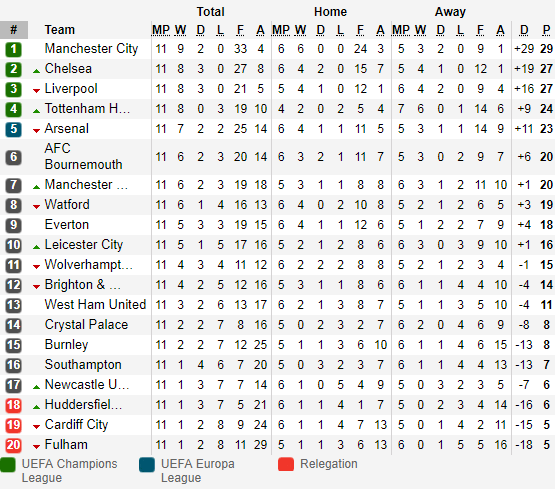Click the blue rank 5 Europa League badge
Screen dimensions: 555x489
[13, 129]
